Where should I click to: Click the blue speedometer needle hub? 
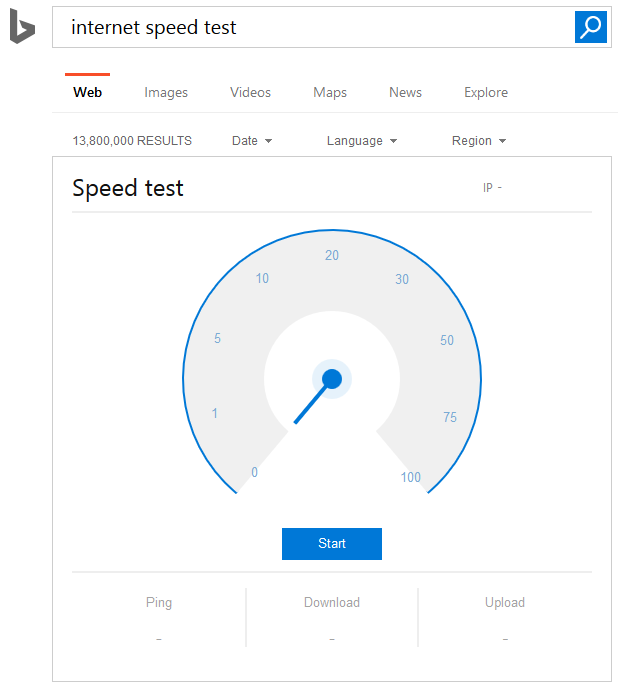332,379
